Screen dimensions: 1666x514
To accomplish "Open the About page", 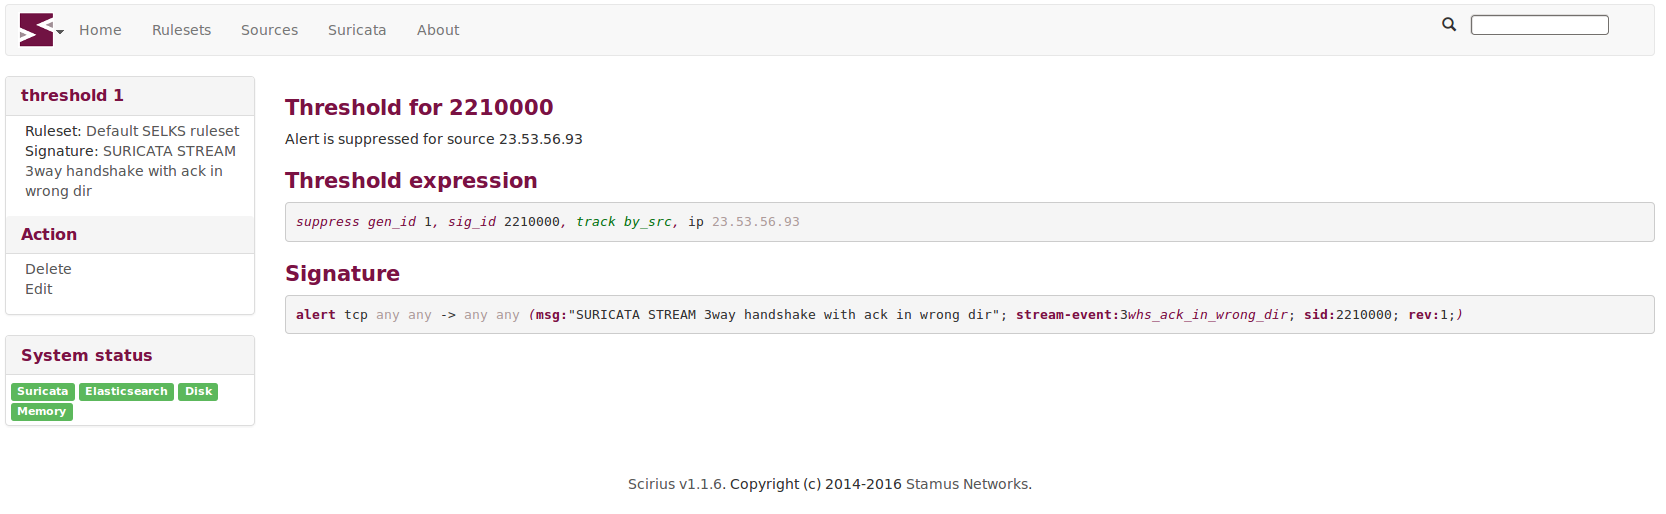I will click(438, 30).
